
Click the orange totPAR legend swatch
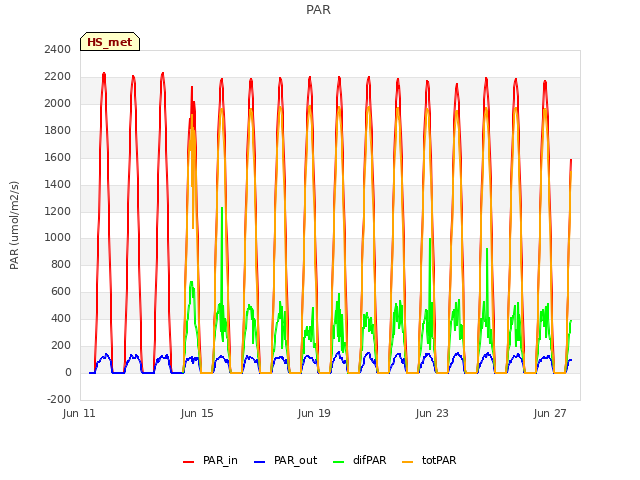tap(407, 462)
